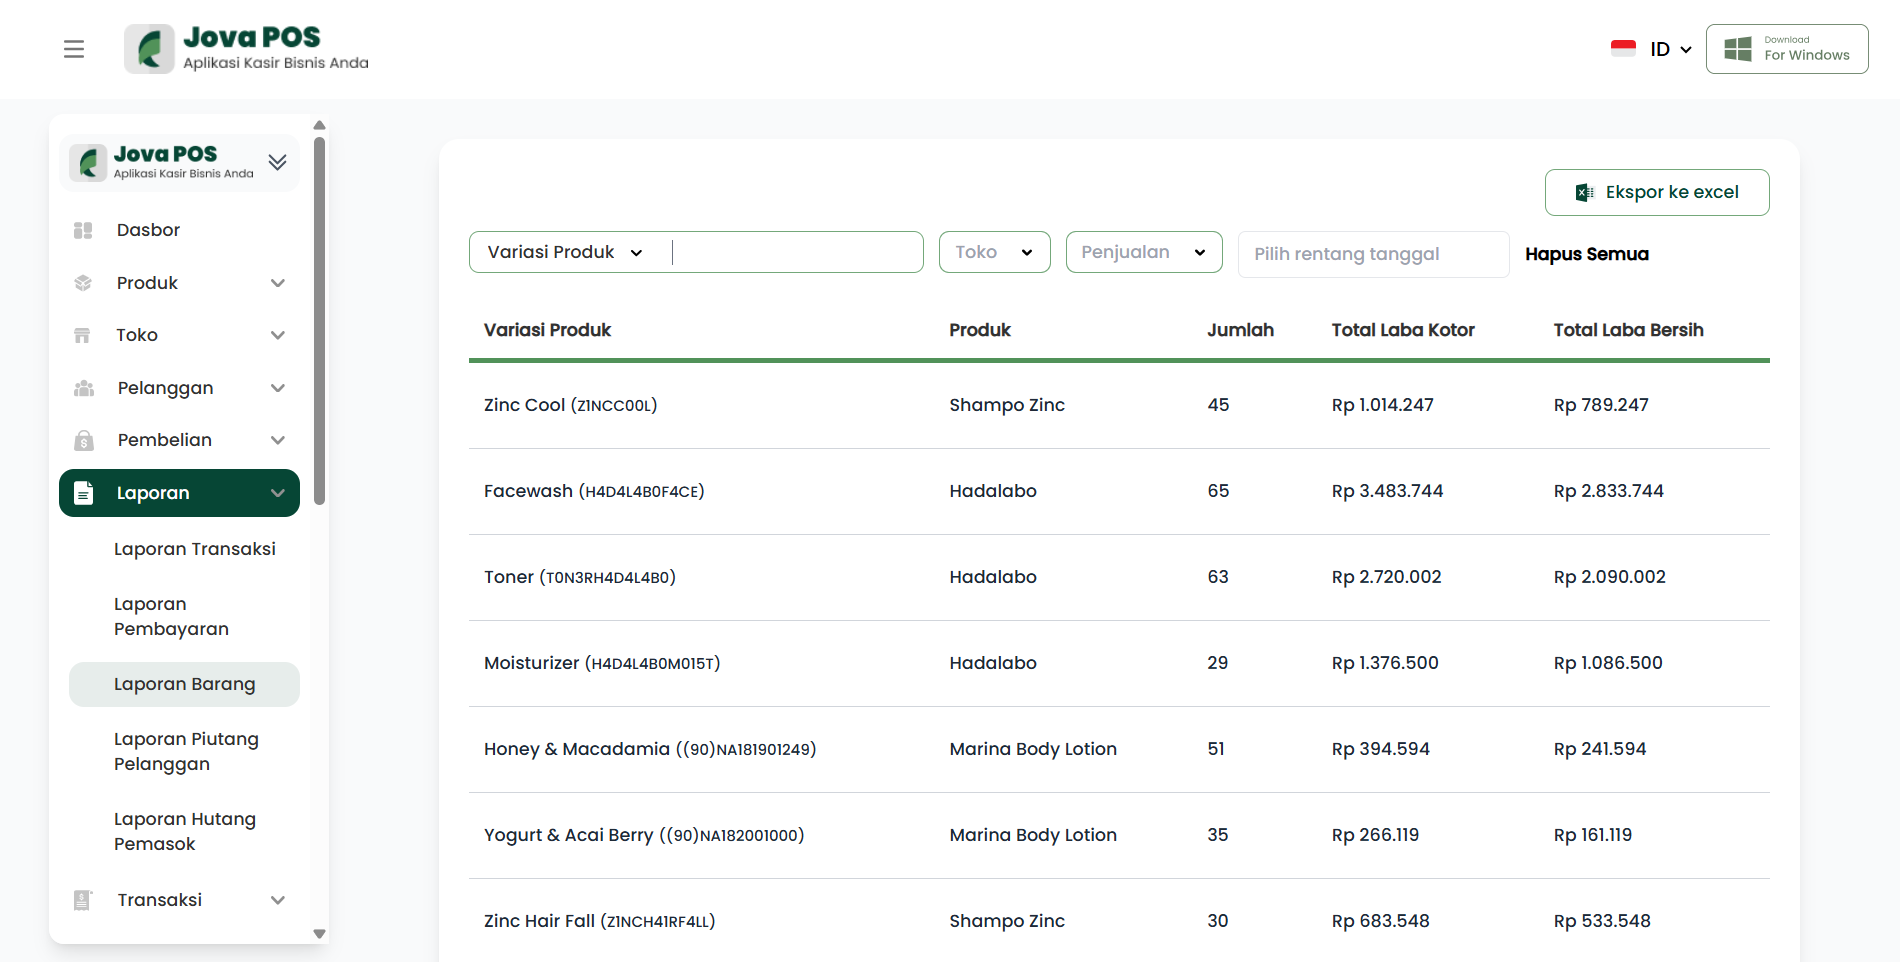Click the Pilih rentang tanggal field
1900x962 pixels.
point(1372,254)
